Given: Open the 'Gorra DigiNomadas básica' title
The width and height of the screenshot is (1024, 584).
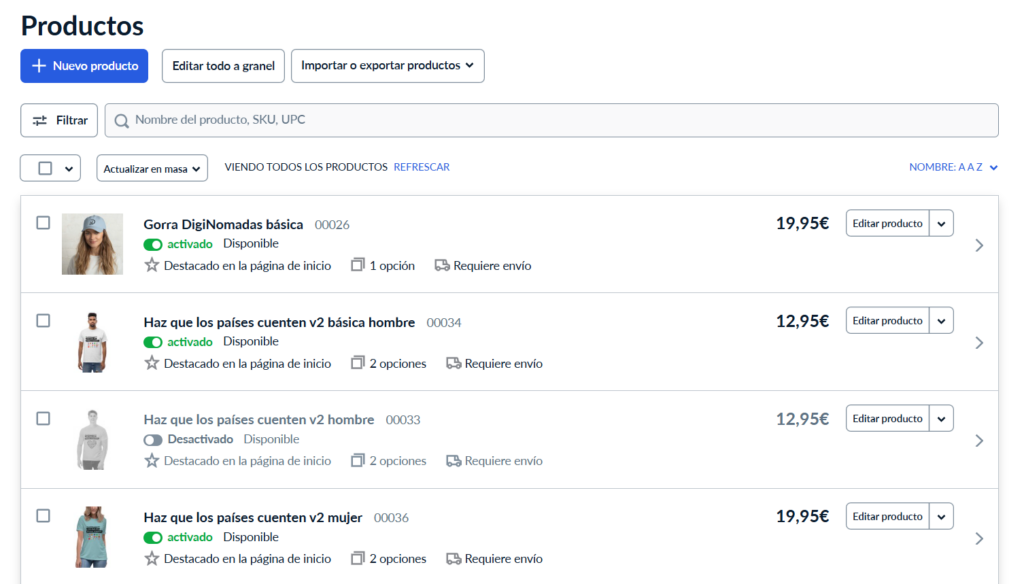Looking at the screenshot, I should pyautogui.click(x=223, y=224).
